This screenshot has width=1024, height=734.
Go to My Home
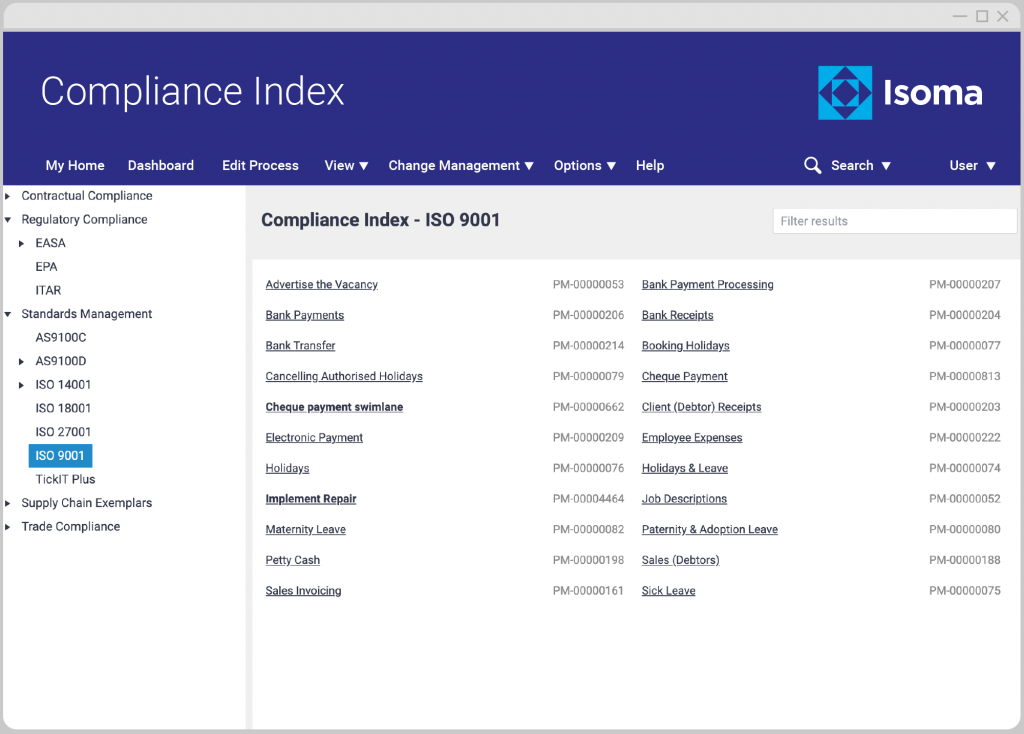pos(75,165)
